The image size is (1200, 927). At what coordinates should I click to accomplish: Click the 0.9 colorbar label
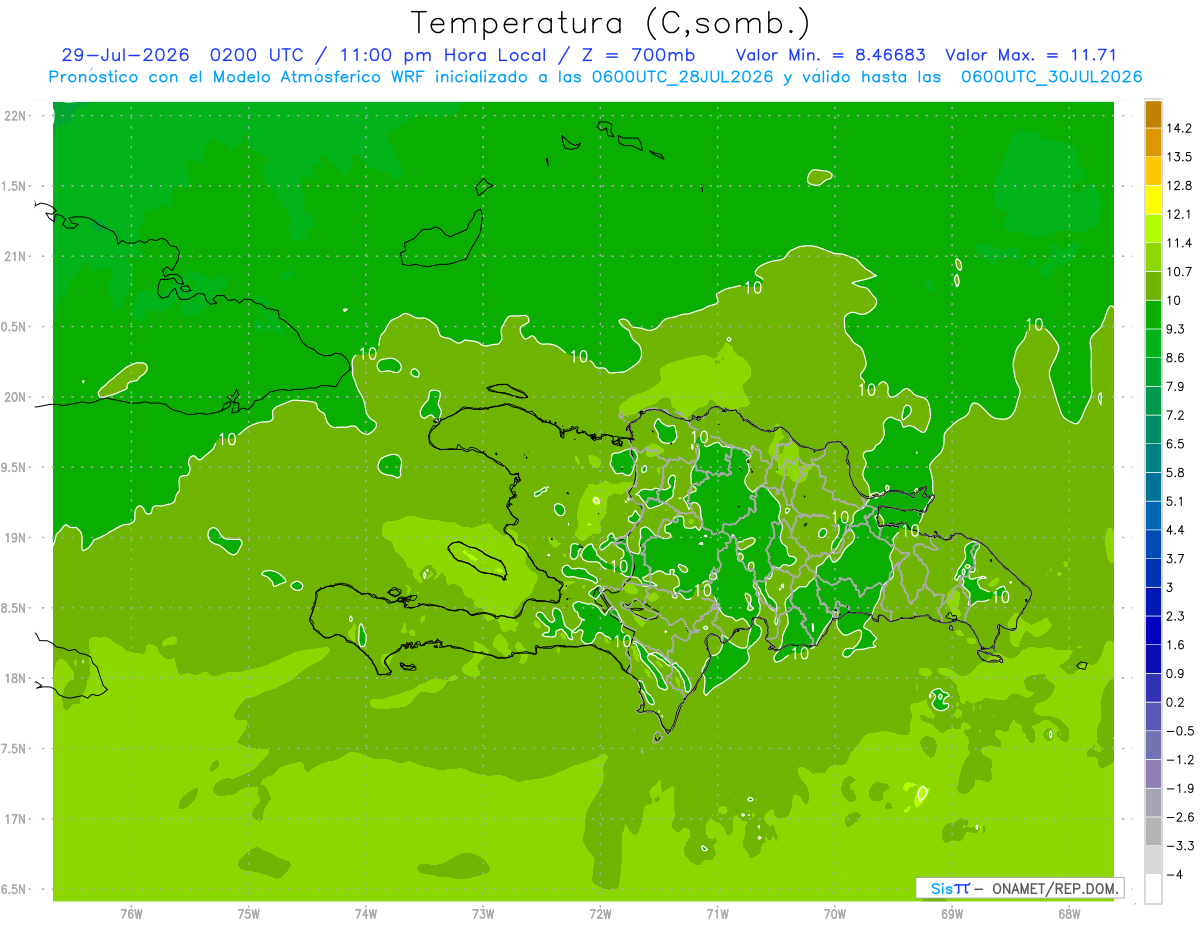[1176, 673]
